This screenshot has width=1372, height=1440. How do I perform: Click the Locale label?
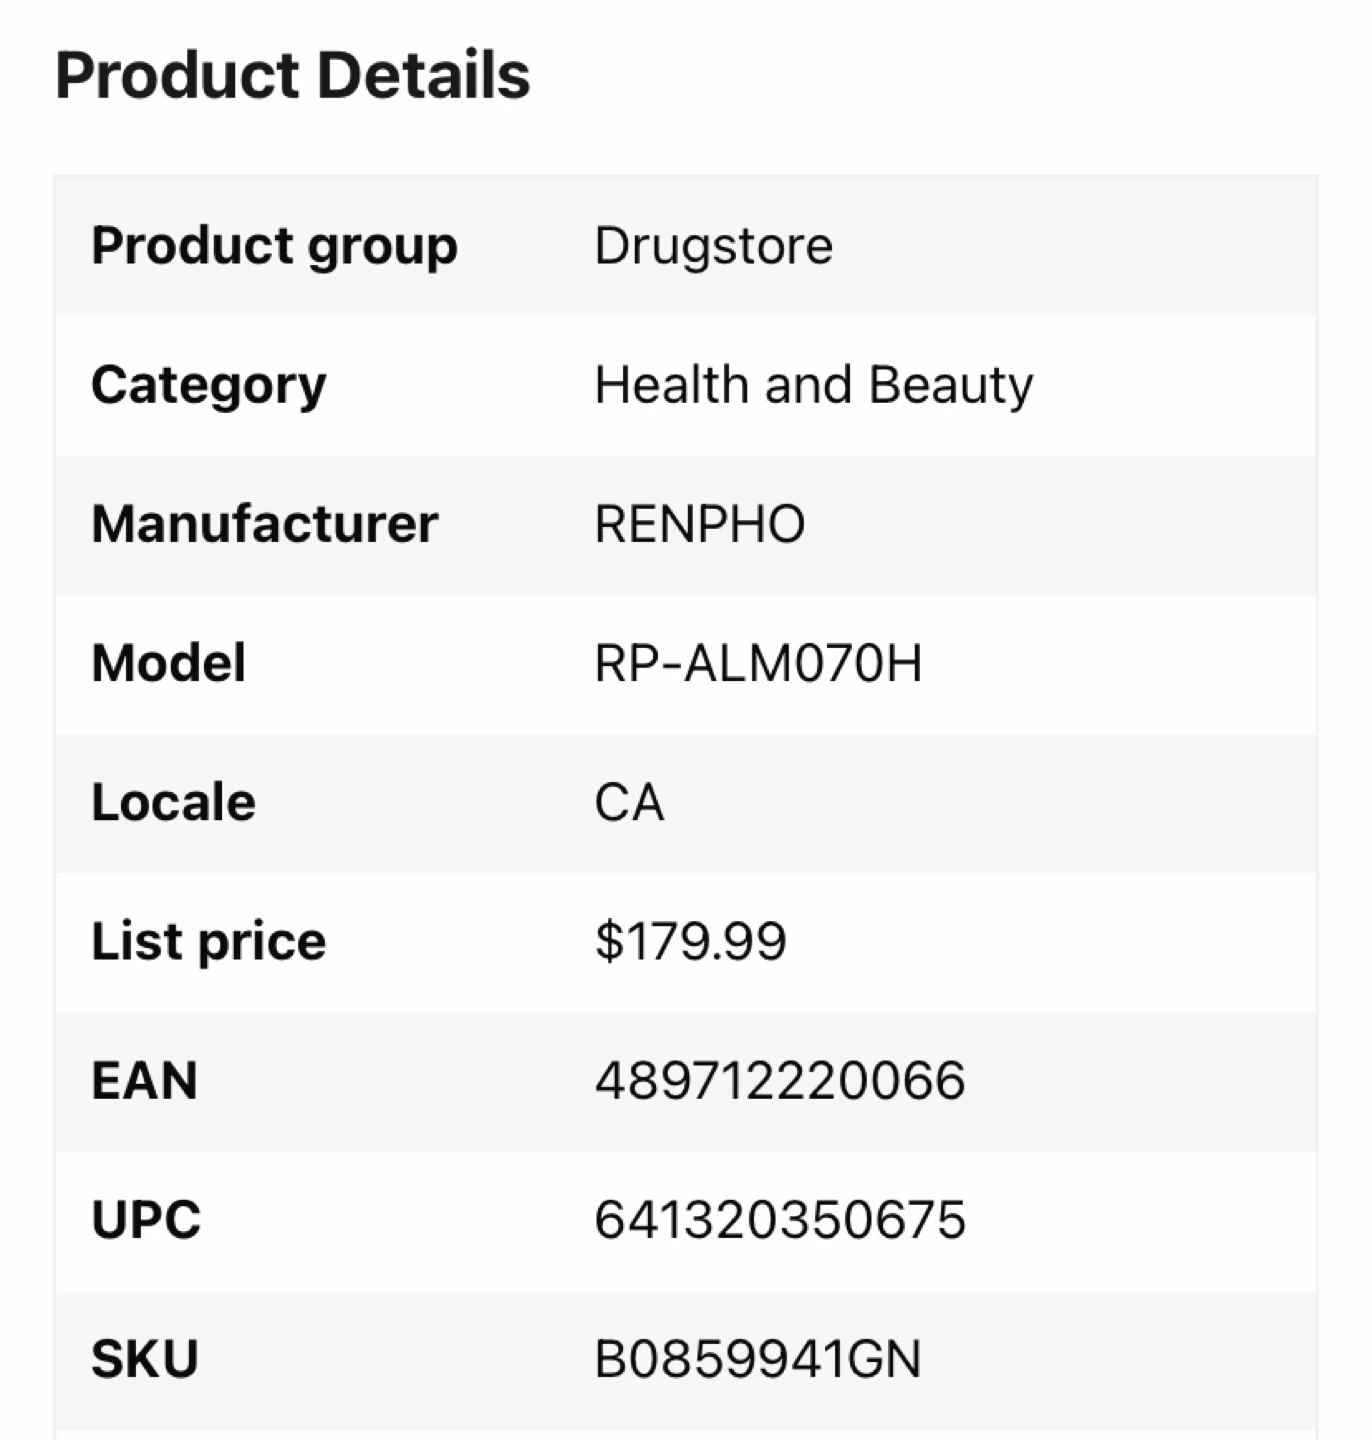point(173,802)
